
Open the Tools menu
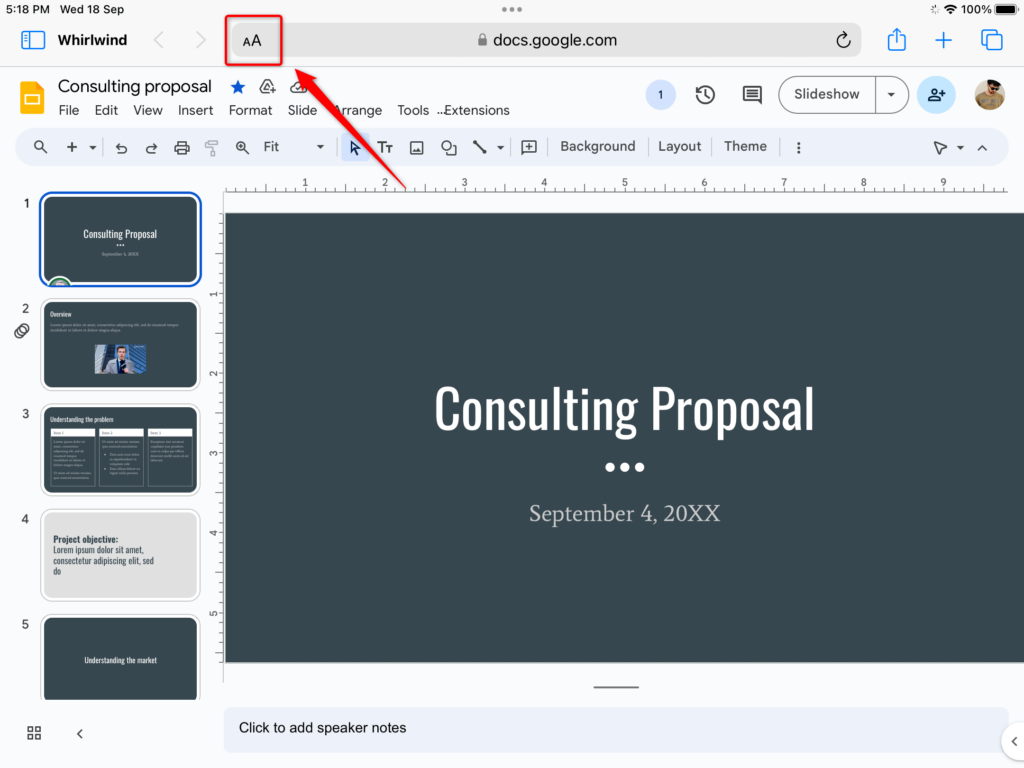click(413, 110)
